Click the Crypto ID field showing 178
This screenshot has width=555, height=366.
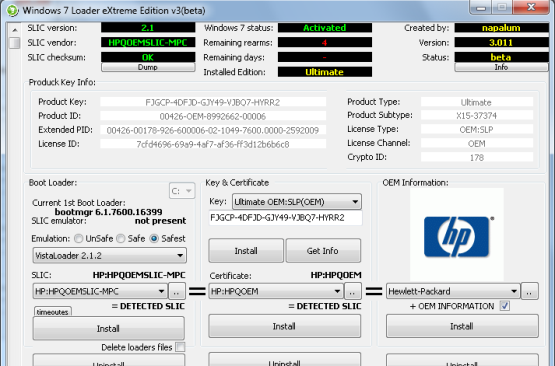(477, 158)
